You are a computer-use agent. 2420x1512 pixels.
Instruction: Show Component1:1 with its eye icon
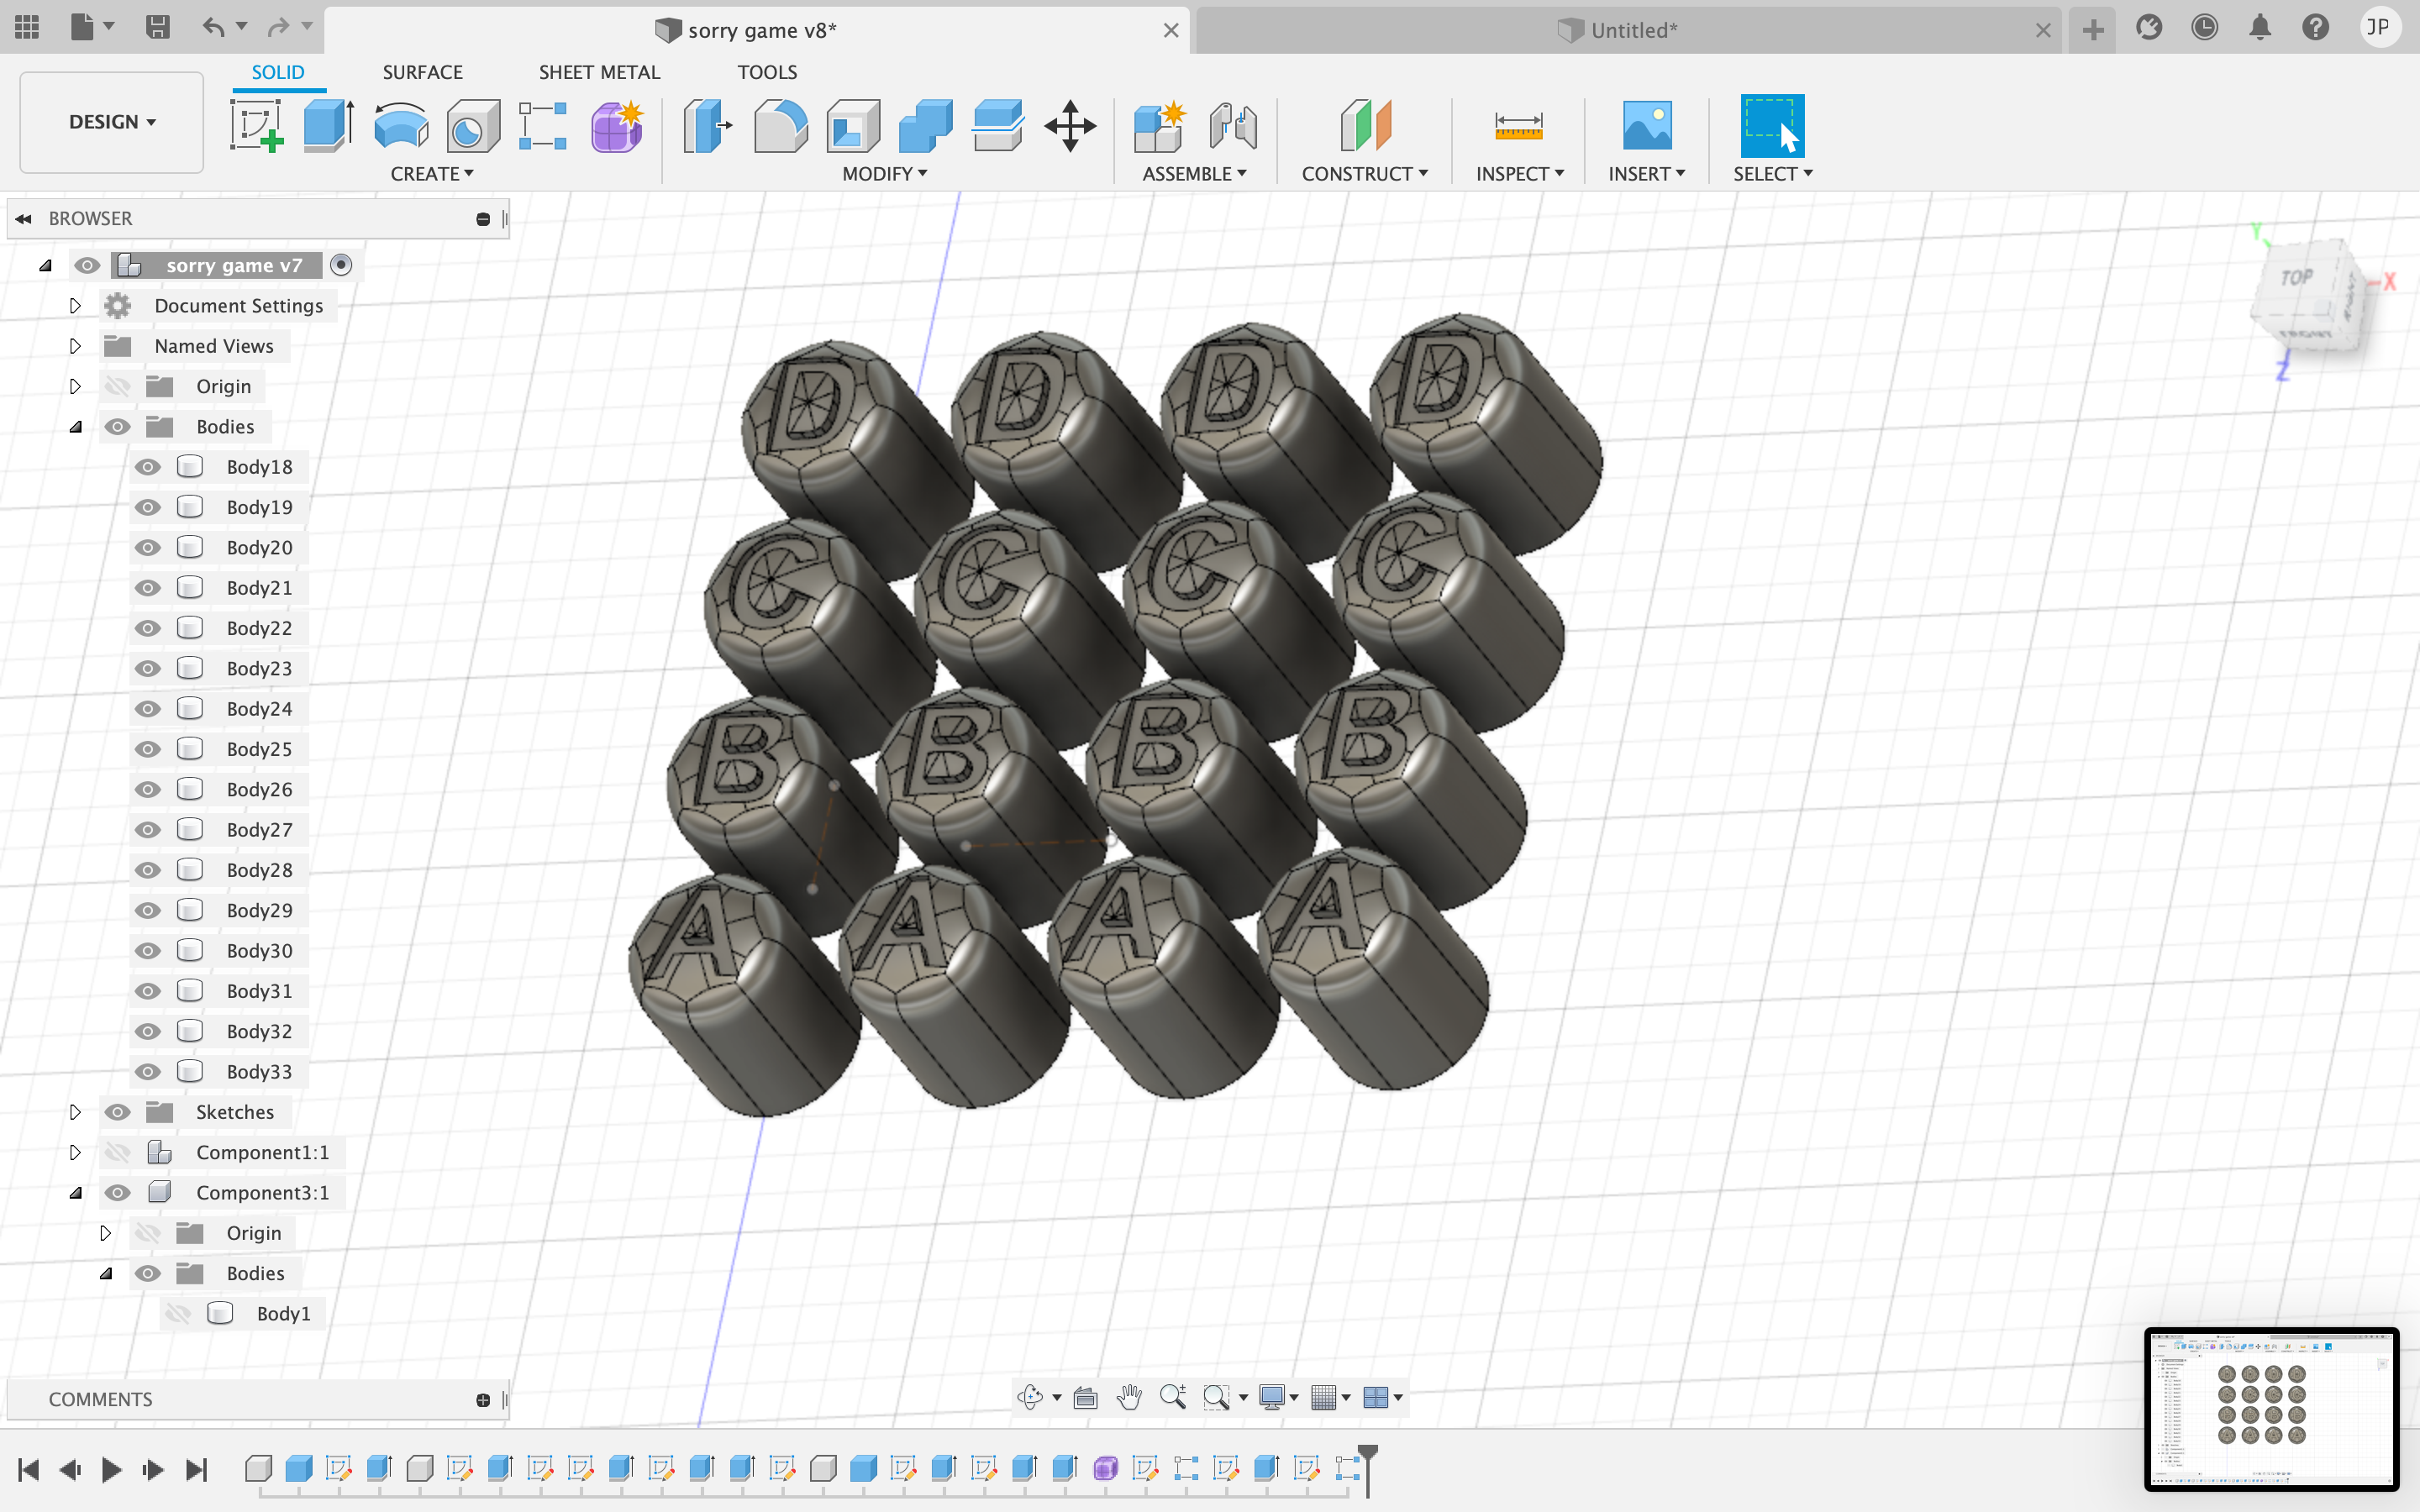pyautogui.click(x=118, y=1152)
